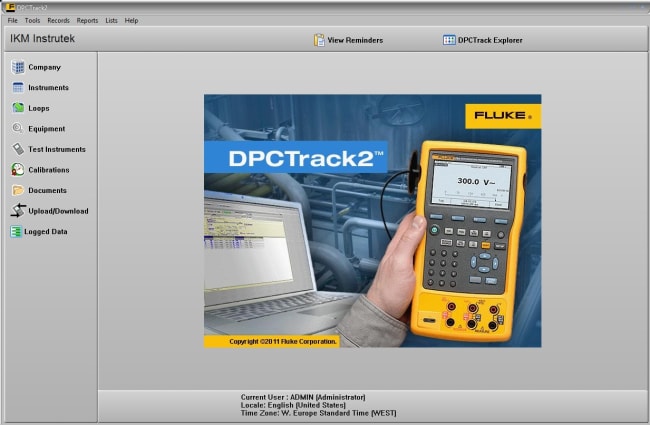Click the Calibrations gauge icon
The image size is (650, 425).
pyautogui.click(x=17, y=170)
